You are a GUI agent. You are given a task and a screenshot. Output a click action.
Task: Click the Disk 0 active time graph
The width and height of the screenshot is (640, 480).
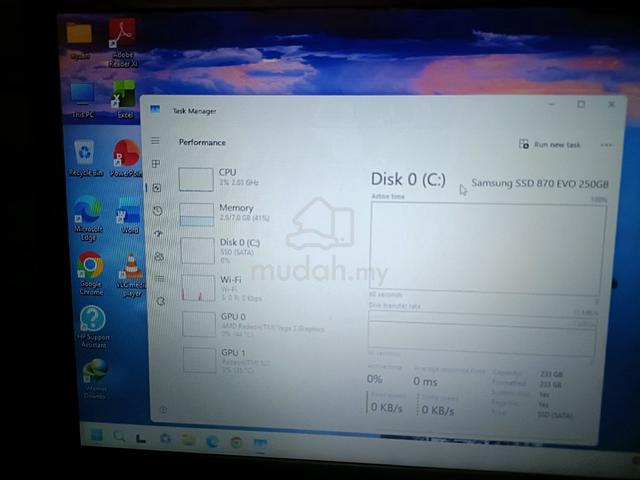coord(487,249)
